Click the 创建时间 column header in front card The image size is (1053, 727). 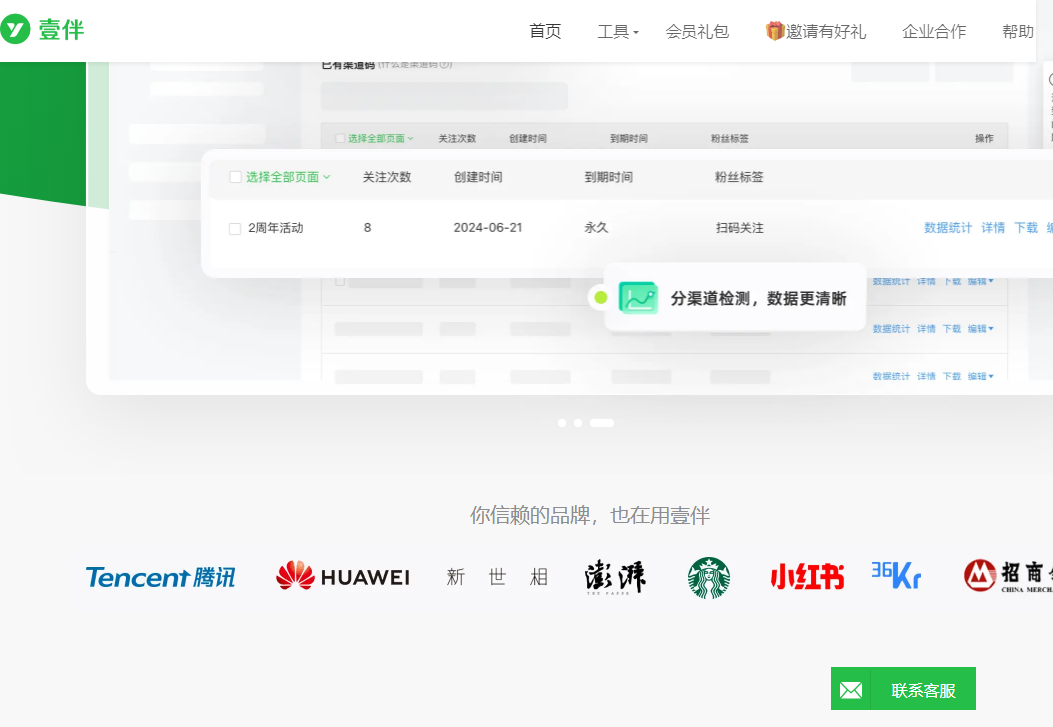pos(477,177)
